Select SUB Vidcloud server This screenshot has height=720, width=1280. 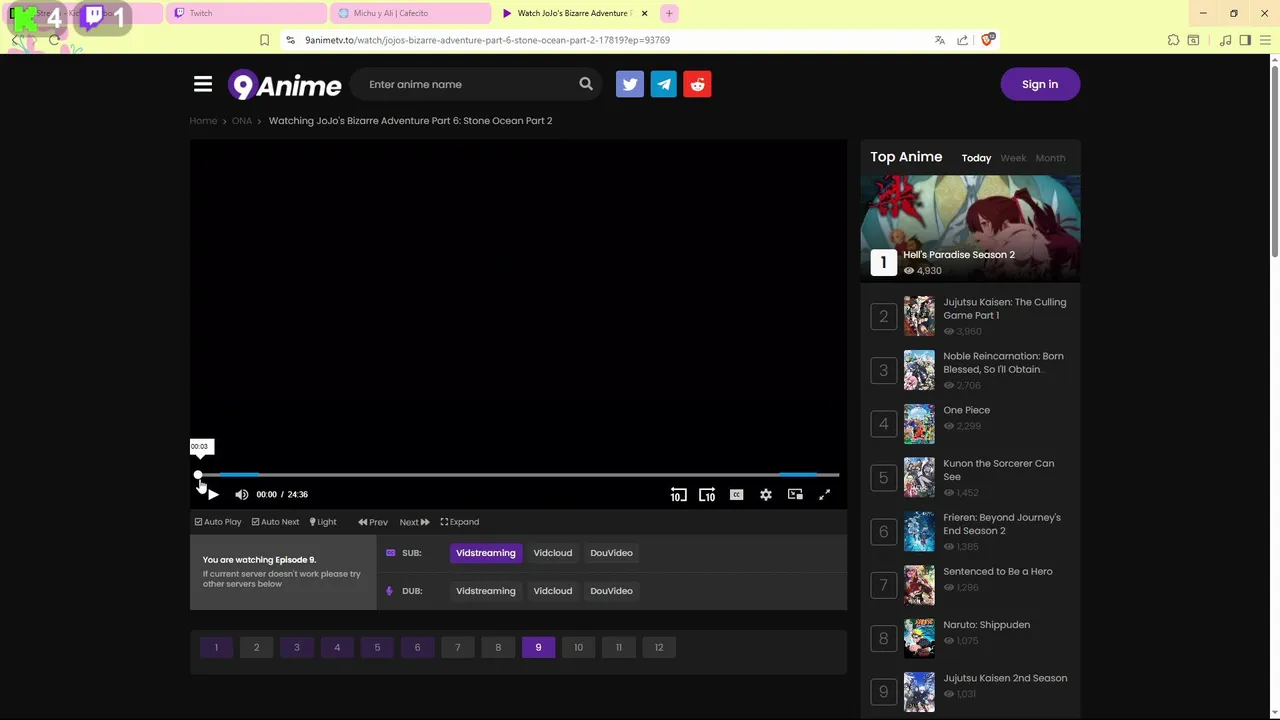click(x=553, y=553)
